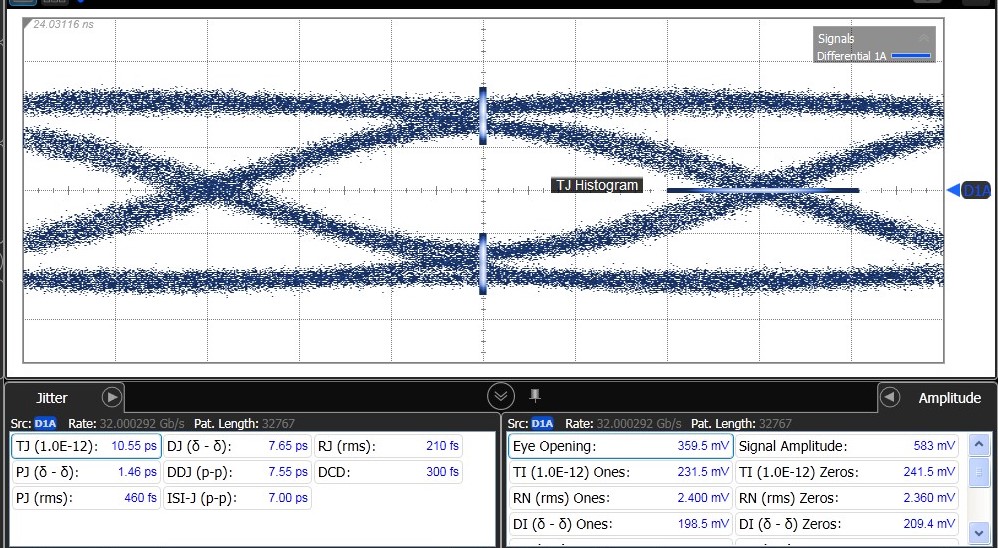Switch to the Jitter results tab
Image resolution: width=998 pixels, height=548 pixels.
click(x=52, y=398)
